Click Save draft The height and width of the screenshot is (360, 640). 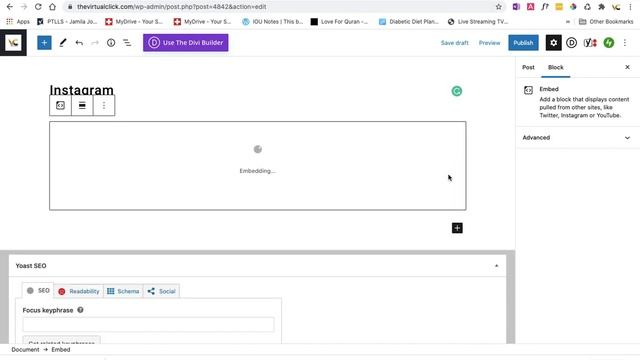point(454,43)
